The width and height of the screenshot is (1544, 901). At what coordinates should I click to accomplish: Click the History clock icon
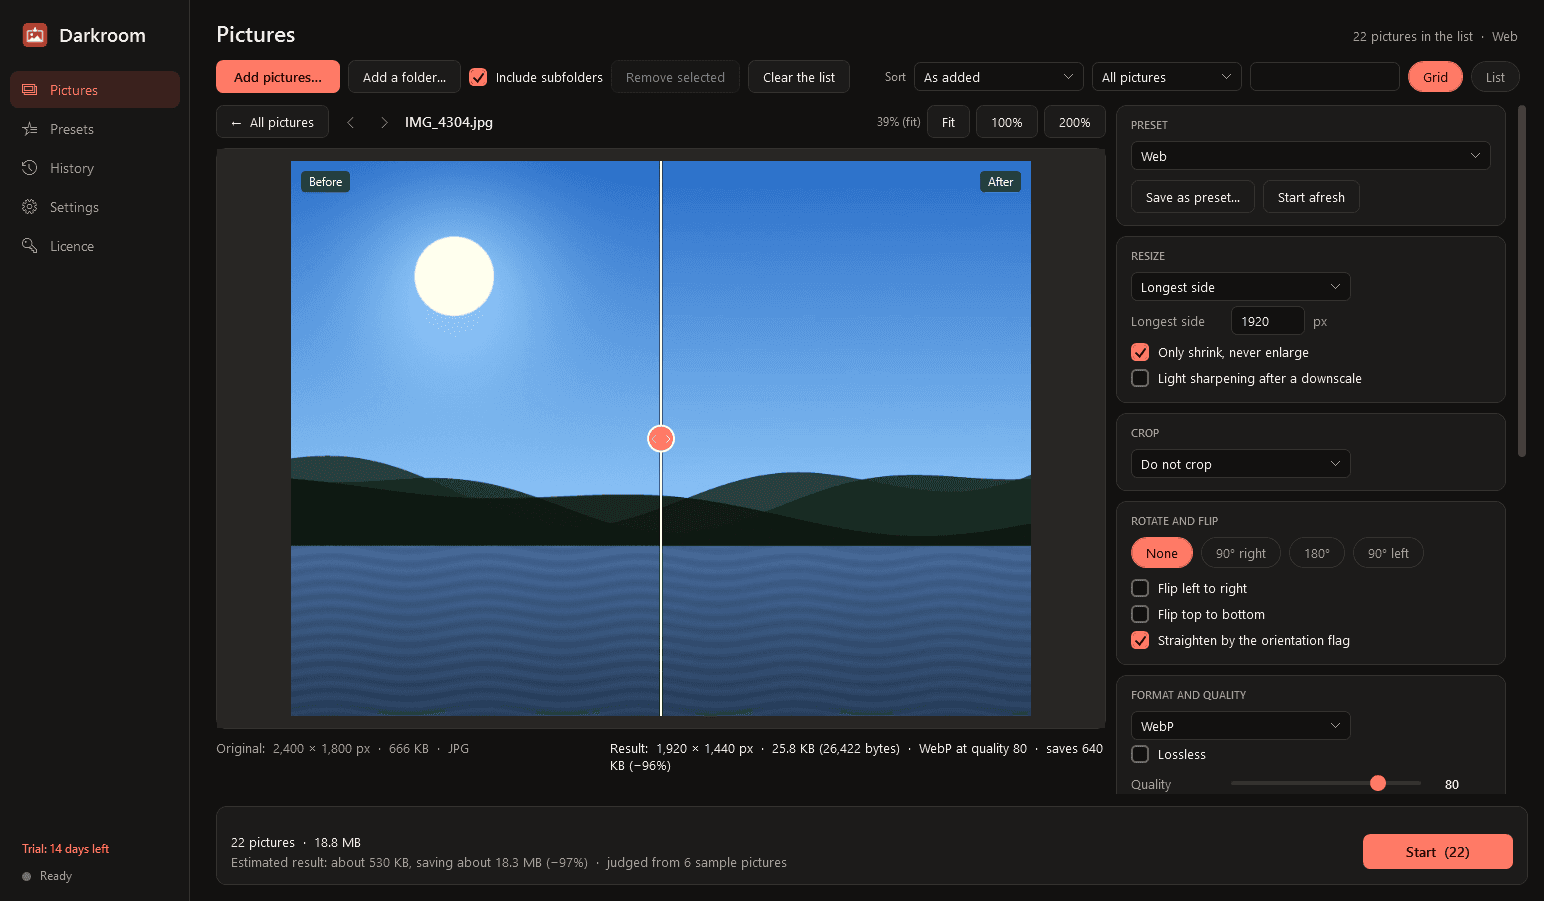[30, 168]
